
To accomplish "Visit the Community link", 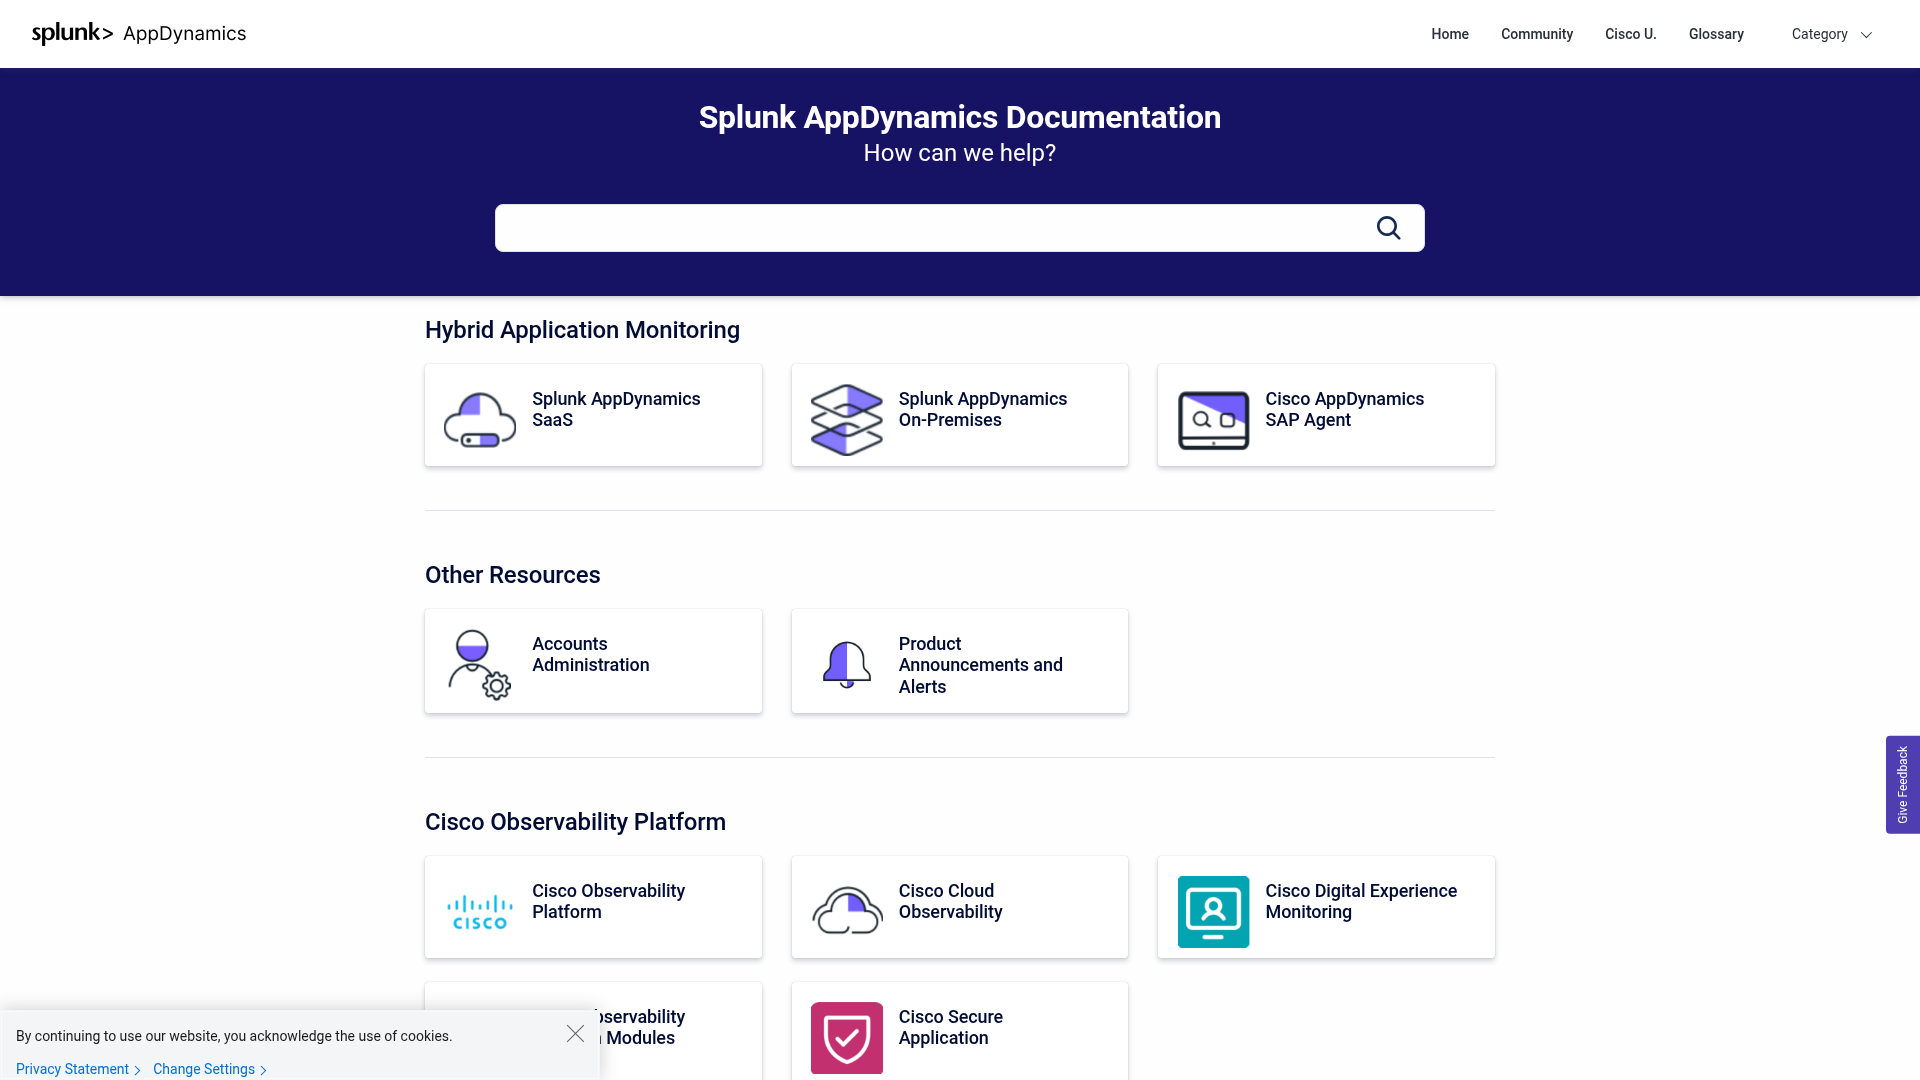I will click(x=1537, y=33).
